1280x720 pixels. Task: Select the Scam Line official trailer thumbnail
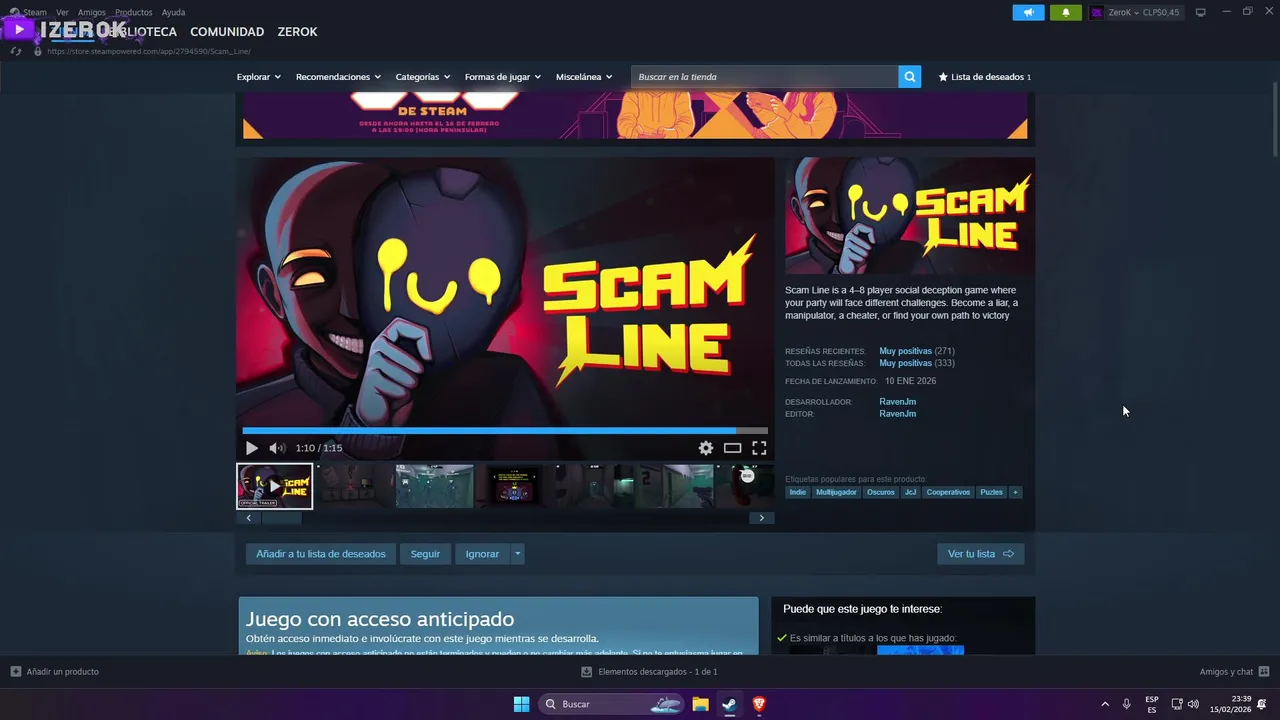click(x=275, y=486)
